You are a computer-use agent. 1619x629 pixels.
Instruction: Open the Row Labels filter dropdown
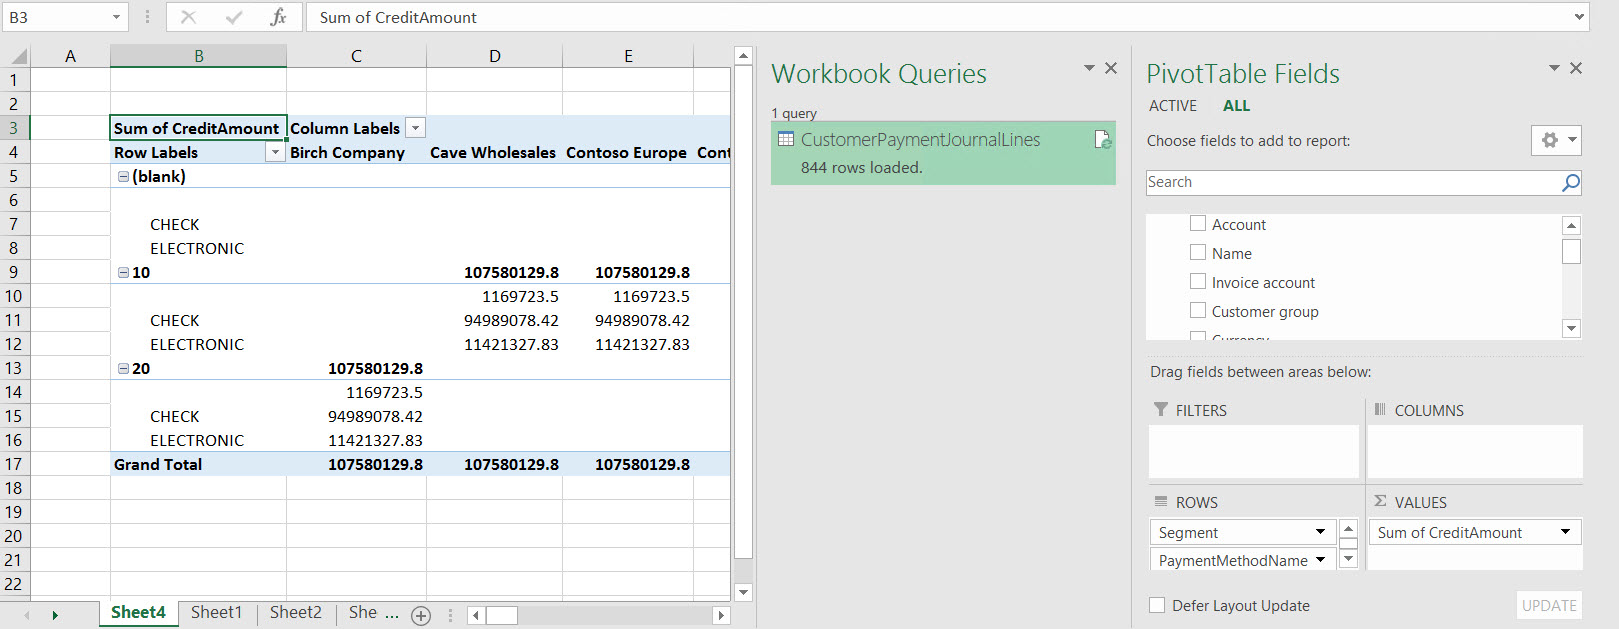click(x=275, y=152)
